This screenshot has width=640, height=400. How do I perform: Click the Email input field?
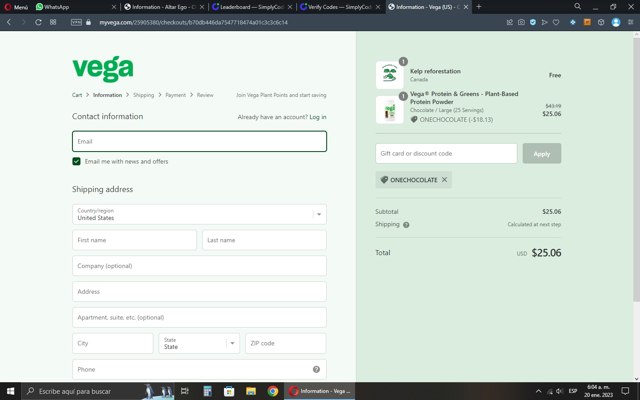point(199,141)
